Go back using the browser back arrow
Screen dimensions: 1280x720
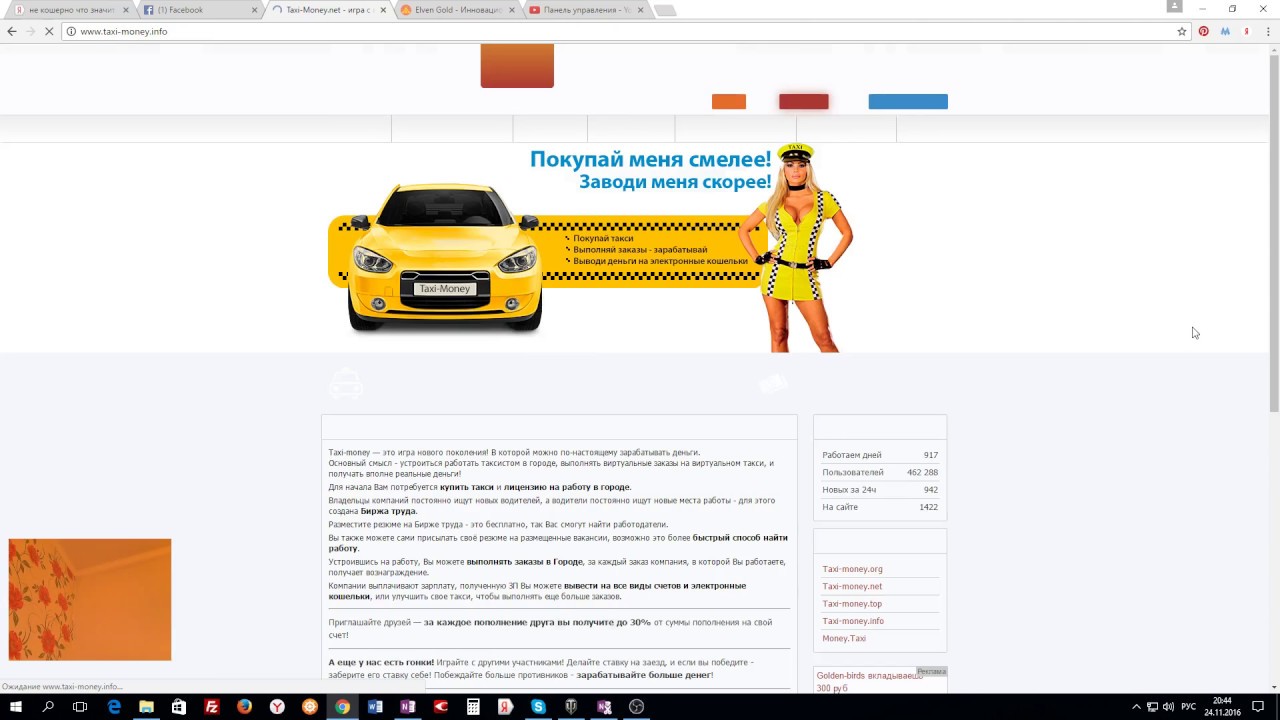pos(12,31)
